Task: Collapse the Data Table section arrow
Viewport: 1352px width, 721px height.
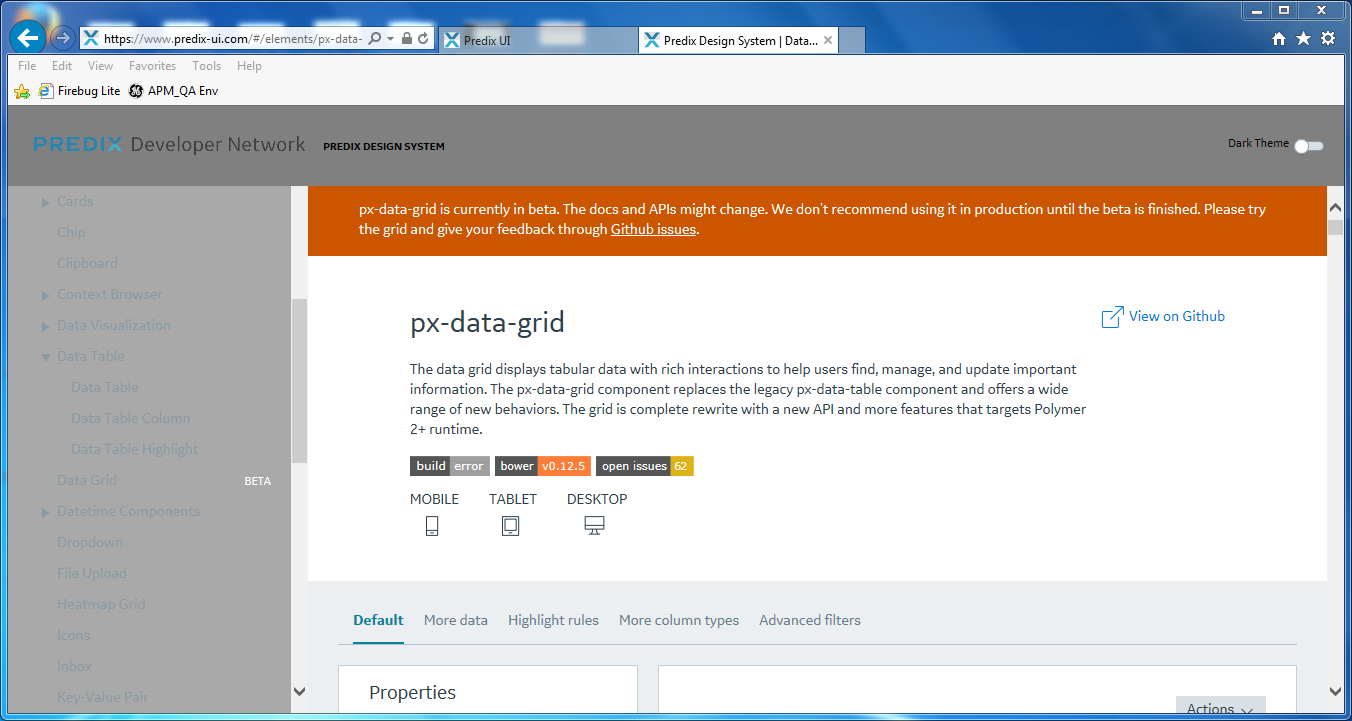Action: (46, 357)
